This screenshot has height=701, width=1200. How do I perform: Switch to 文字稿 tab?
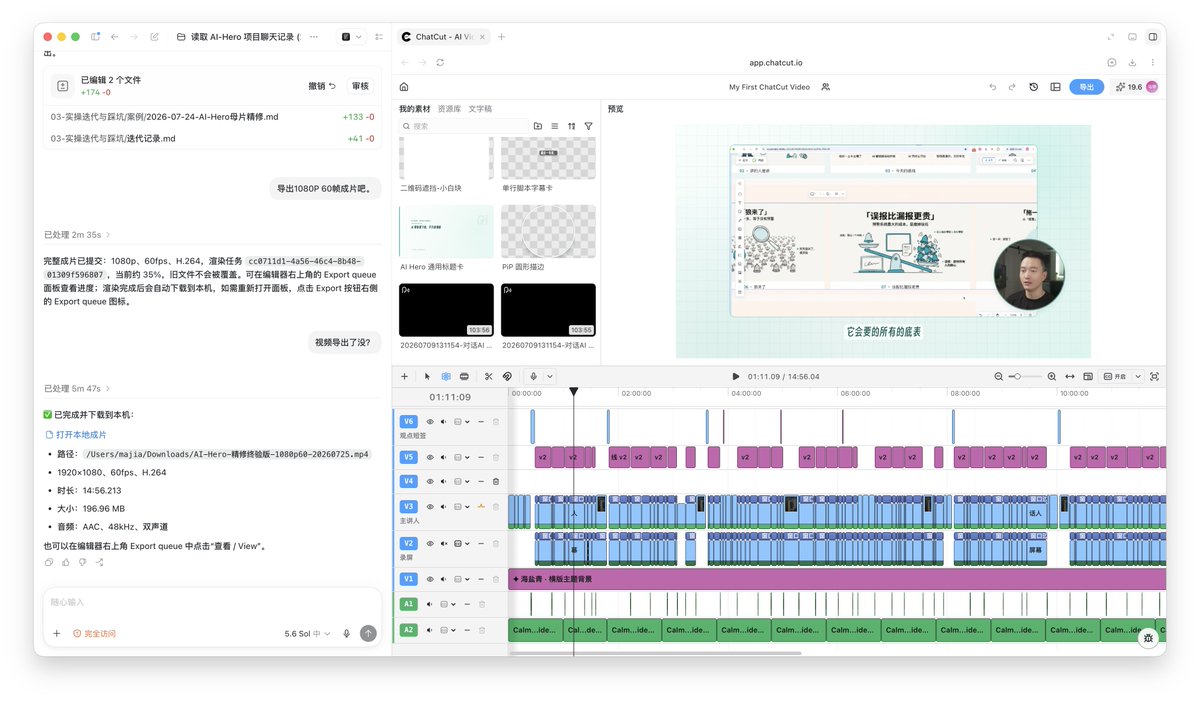point(480,108)
